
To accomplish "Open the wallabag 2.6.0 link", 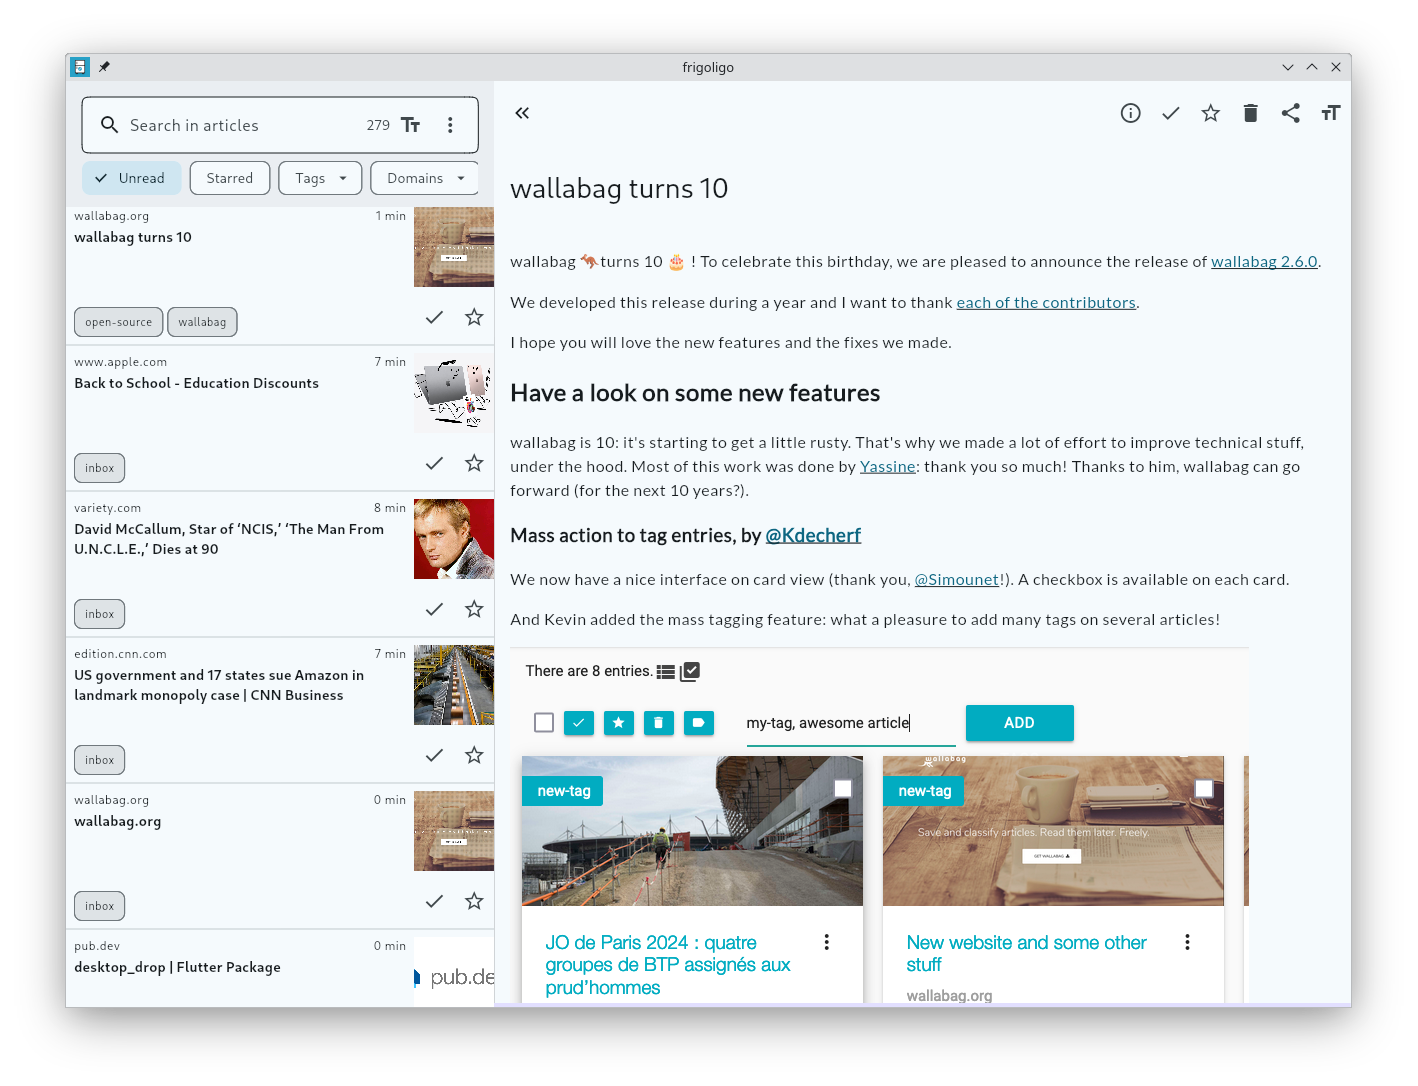I will [x=1264, y=261].
